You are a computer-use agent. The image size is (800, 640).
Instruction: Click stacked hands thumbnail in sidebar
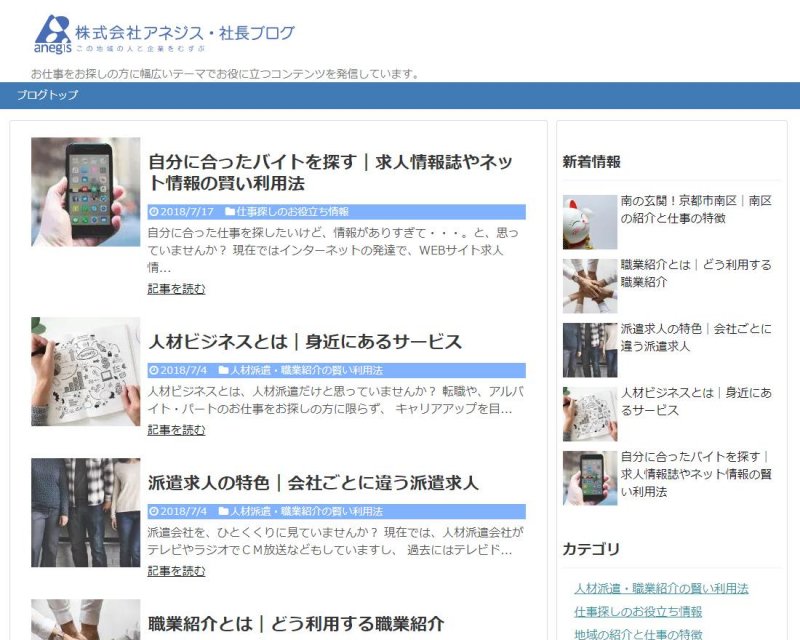589,286
